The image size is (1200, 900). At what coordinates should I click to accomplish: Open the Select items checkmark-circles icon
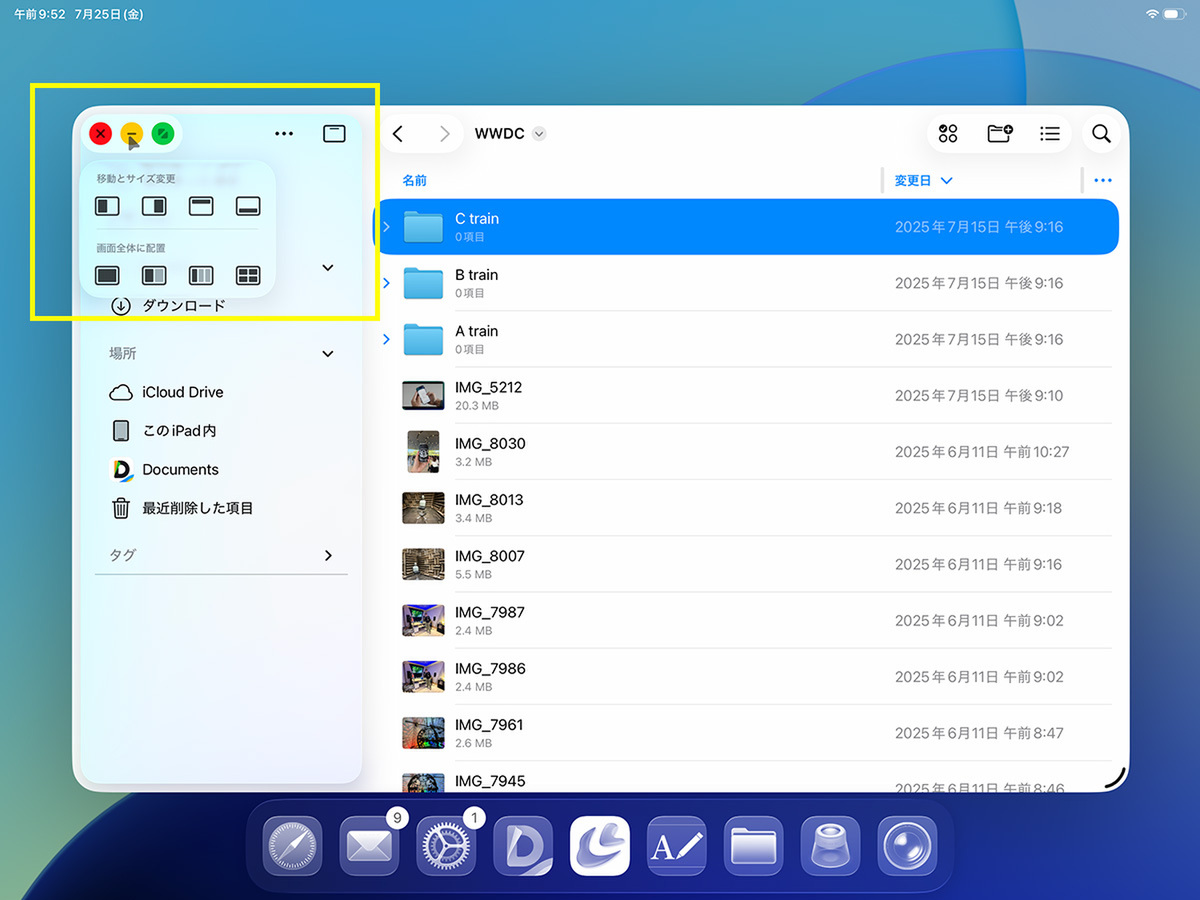[948, 134]
